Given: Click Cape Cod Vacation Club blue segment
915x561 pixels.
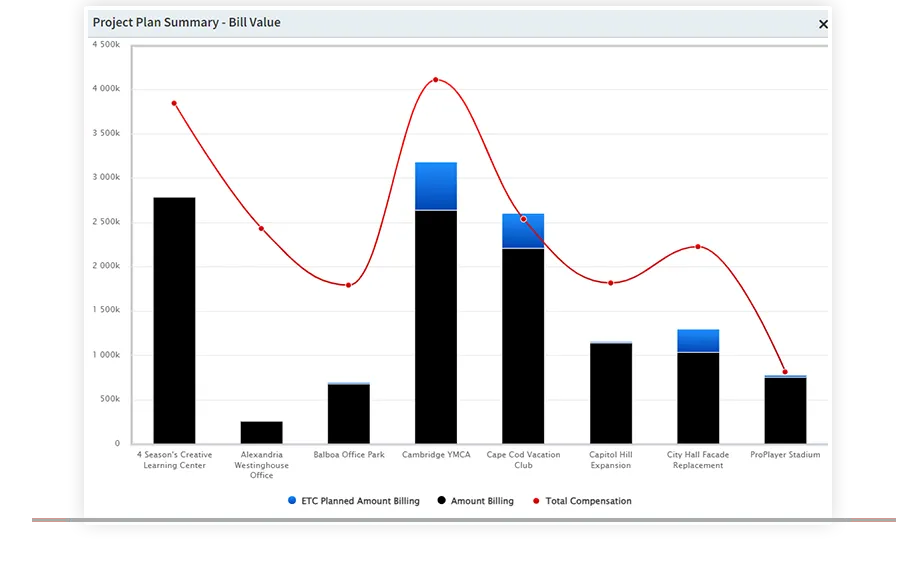Looking at the screenshot, I should click(x=523, y=231).
